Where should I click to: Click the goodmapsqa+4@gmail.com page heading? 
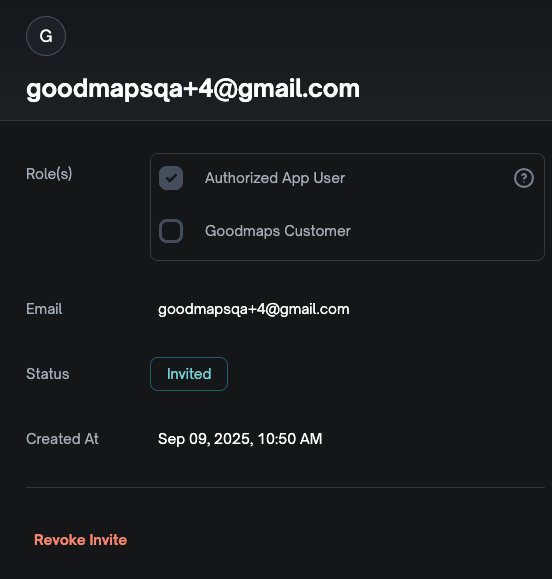pos(193,89)
